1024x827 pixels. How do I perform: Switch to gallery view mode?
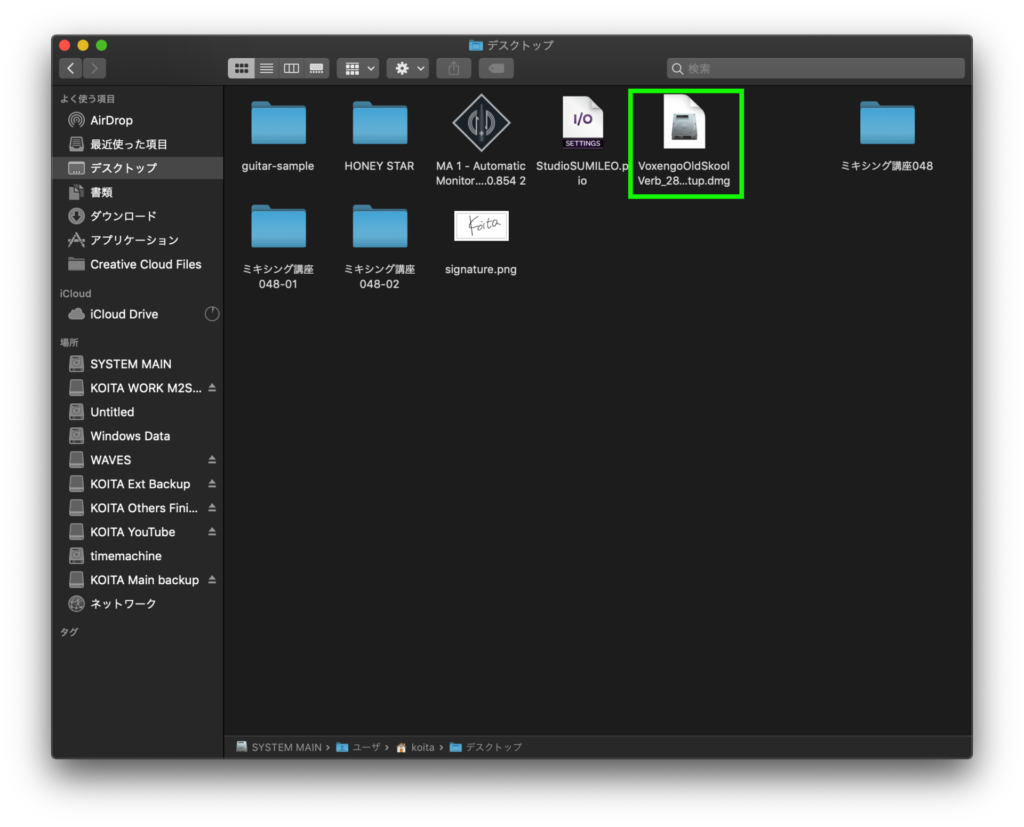pyautogui.click(x=316, y=68)
